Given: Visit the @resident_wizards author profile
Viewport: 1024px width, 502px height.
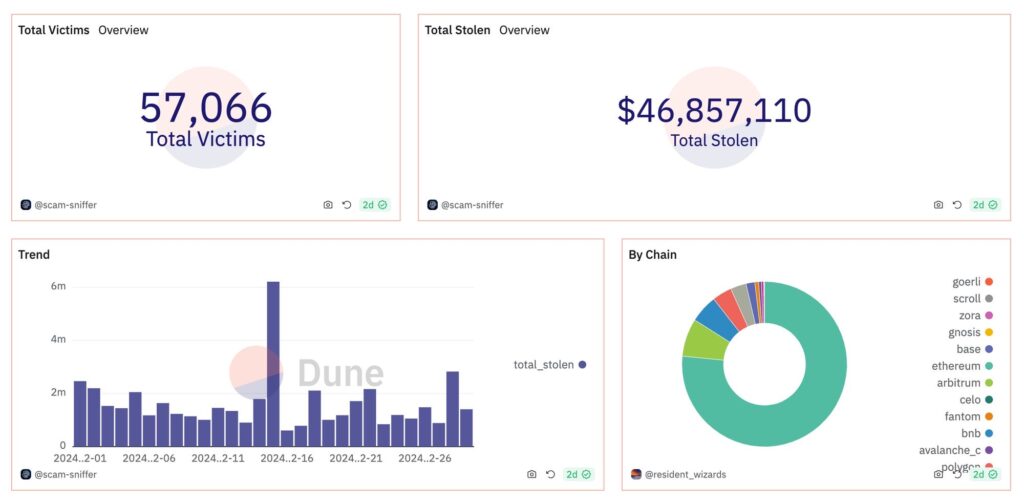Looking at the screenshot, I should (x=687, y=474).
